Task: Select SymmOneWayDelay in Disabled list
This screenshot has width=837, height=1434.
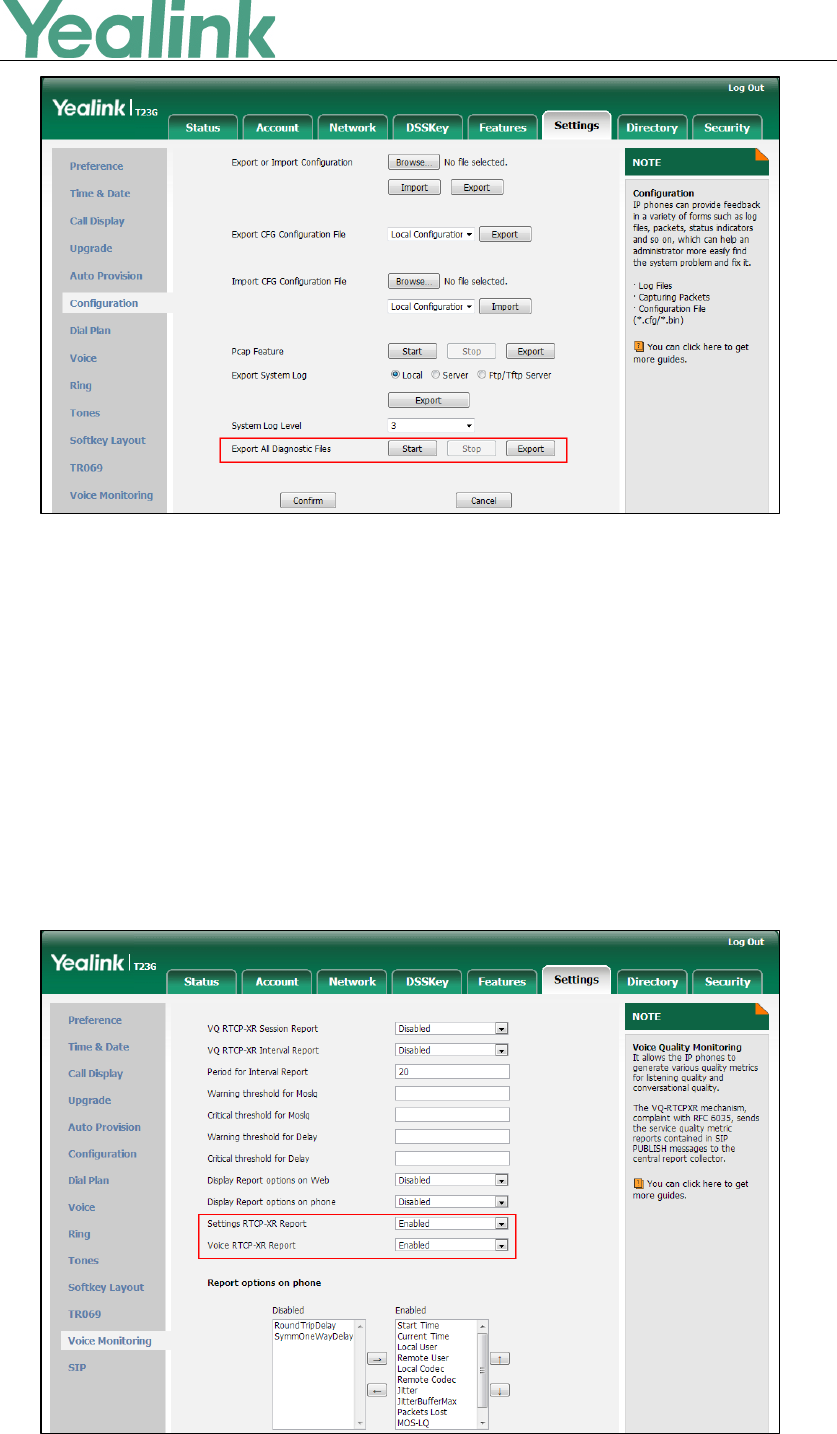Action: click(313, 1336)
